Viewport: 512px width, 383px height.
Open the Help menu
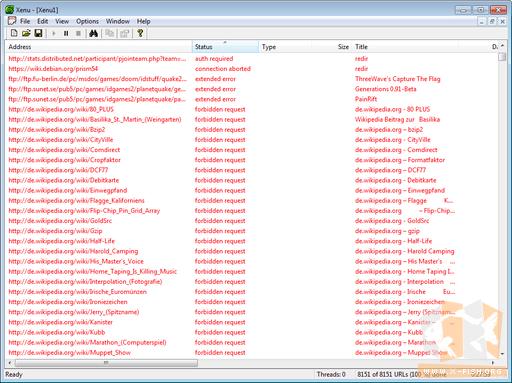[143, 21]
